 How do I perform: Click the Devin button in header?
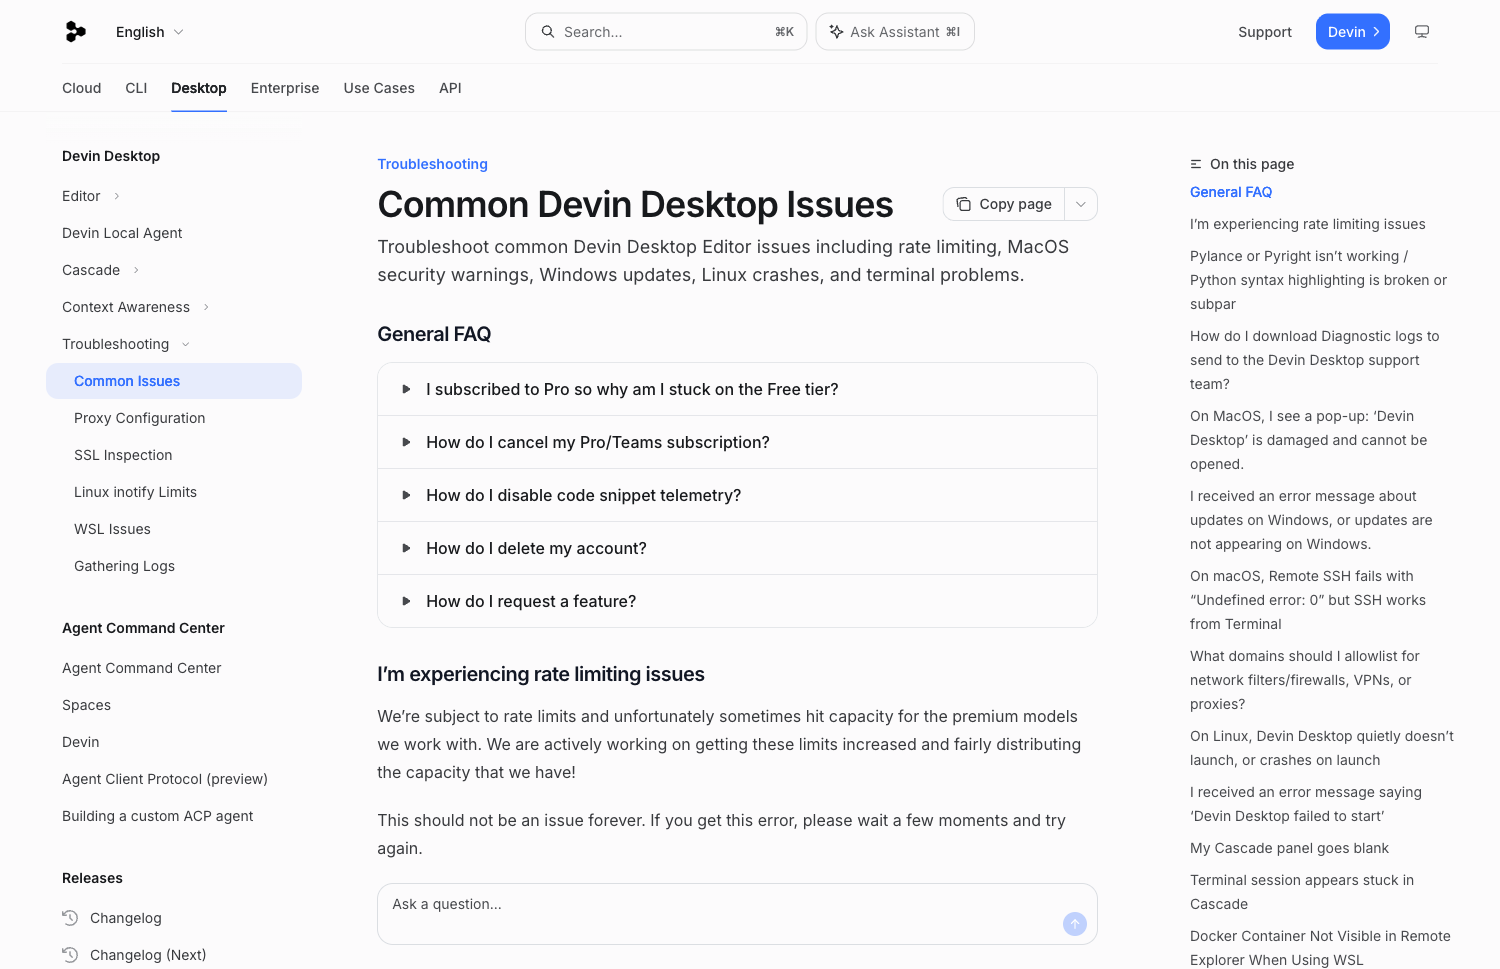click(x=1353, y=32)
